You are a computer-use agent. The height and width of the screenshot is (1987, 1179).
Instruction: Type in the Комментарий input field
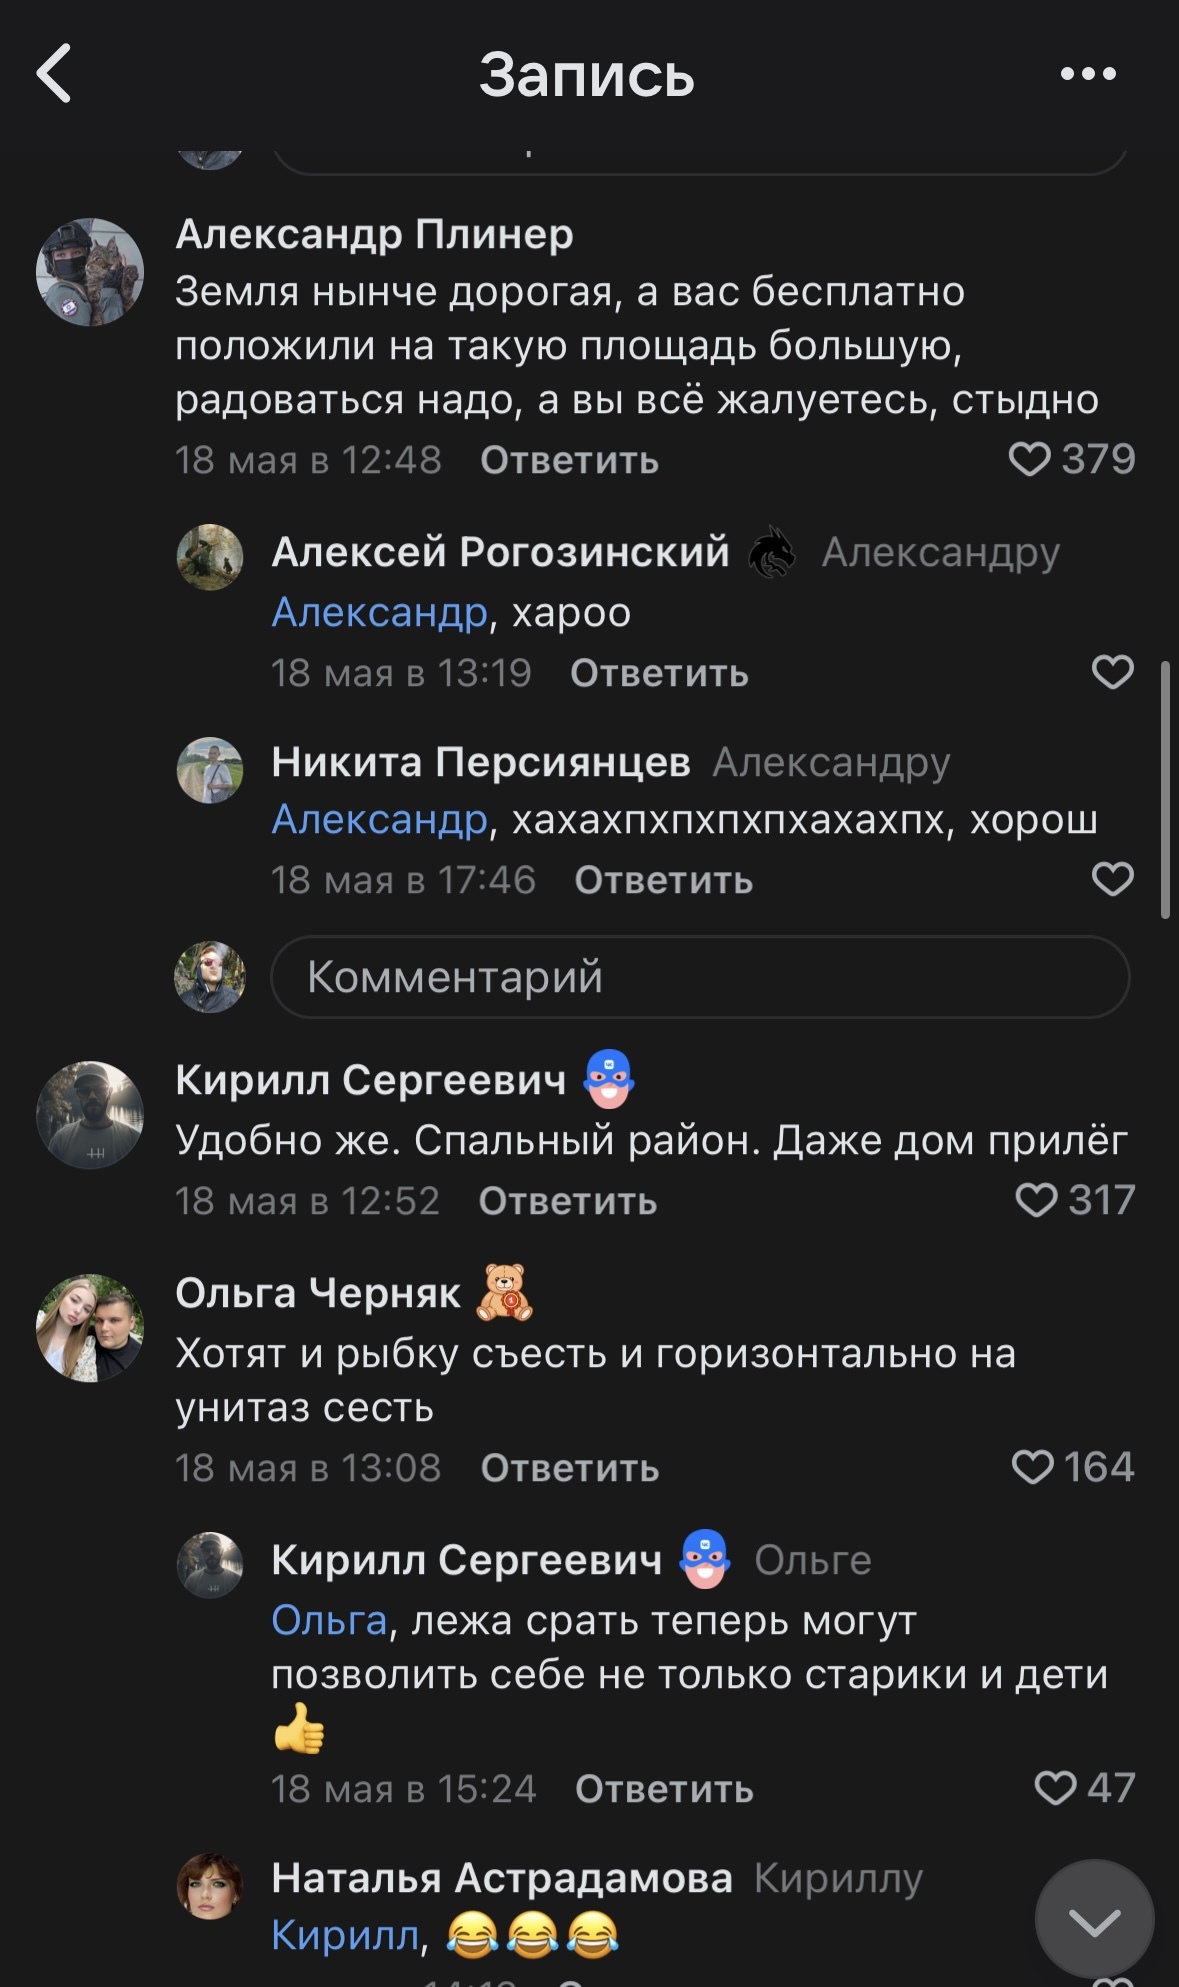pyautogui.click(x=700, y=977)
